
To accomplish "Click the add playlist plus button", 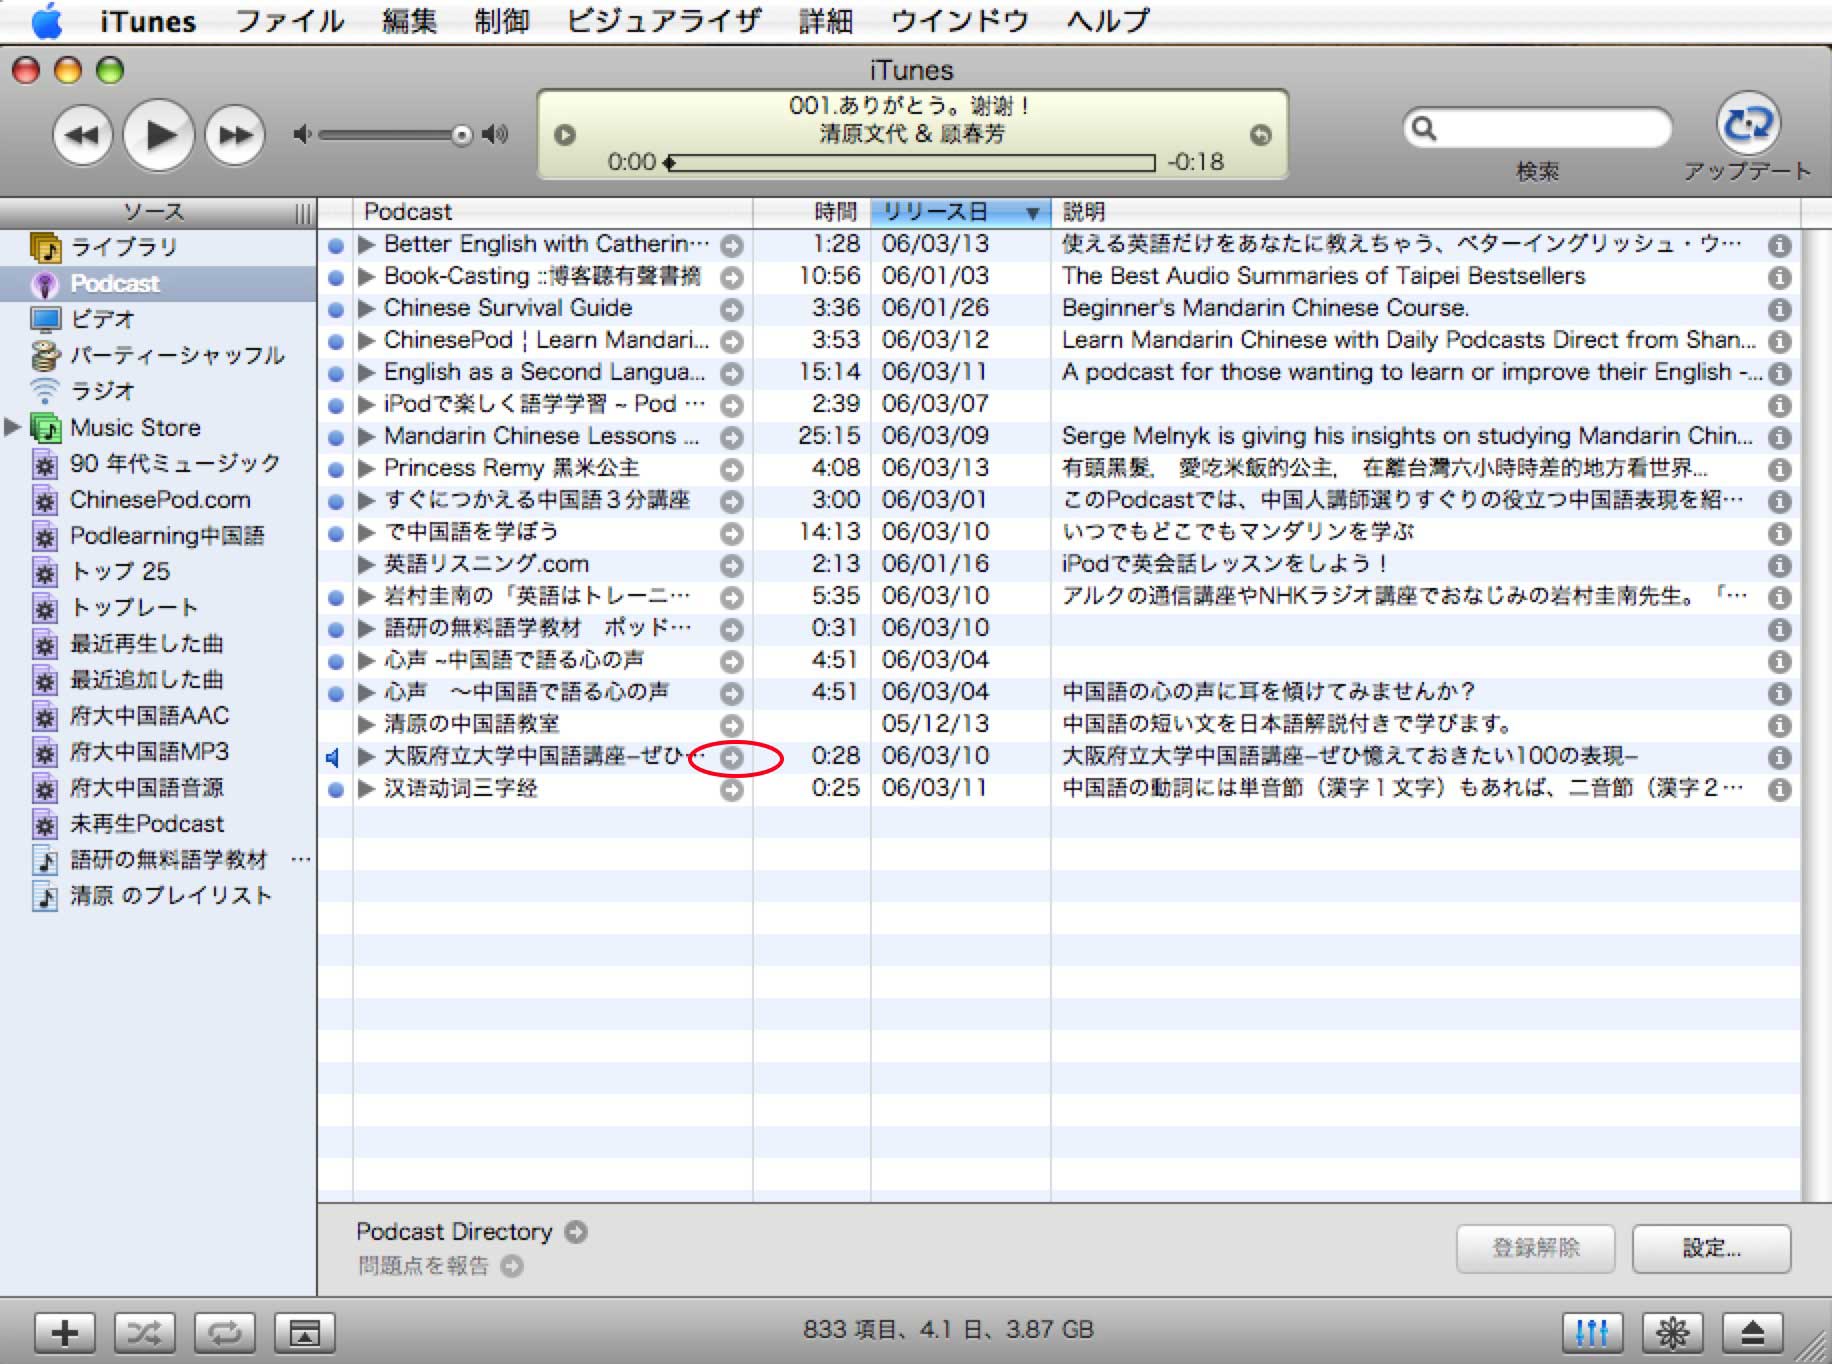I will tap(65, 1332).
